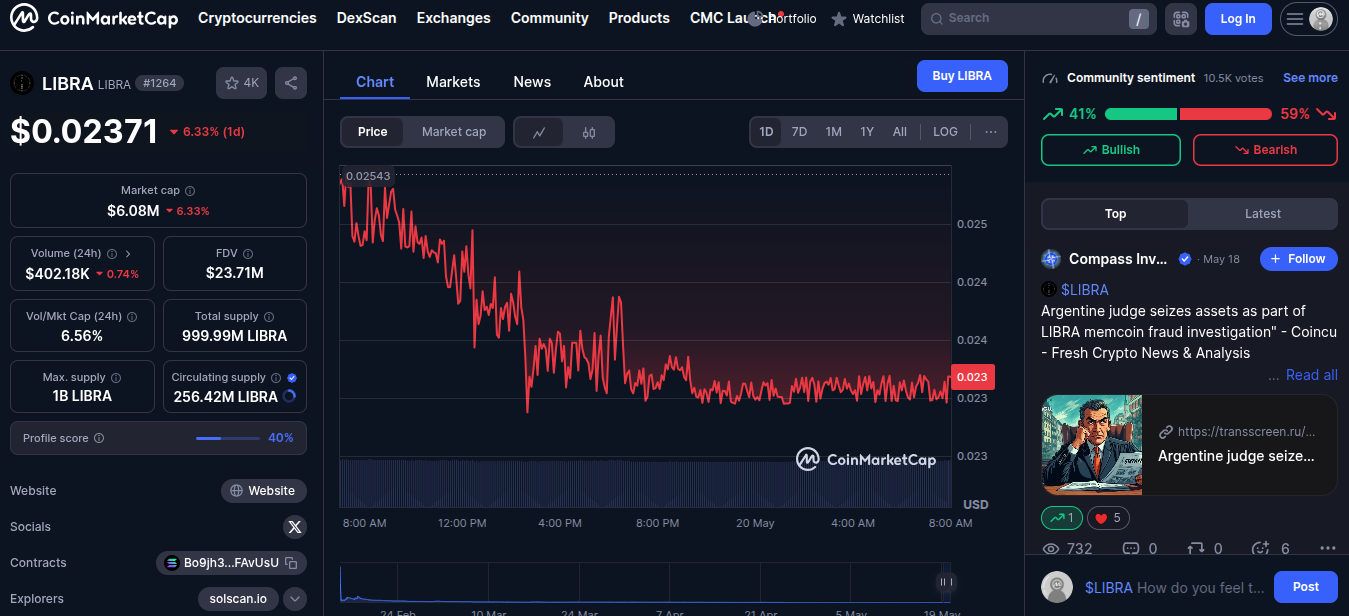This screenshot has width=1349, height=616.
Task: Click the CoinMarketCap logo
Action: tap(94, 18)
